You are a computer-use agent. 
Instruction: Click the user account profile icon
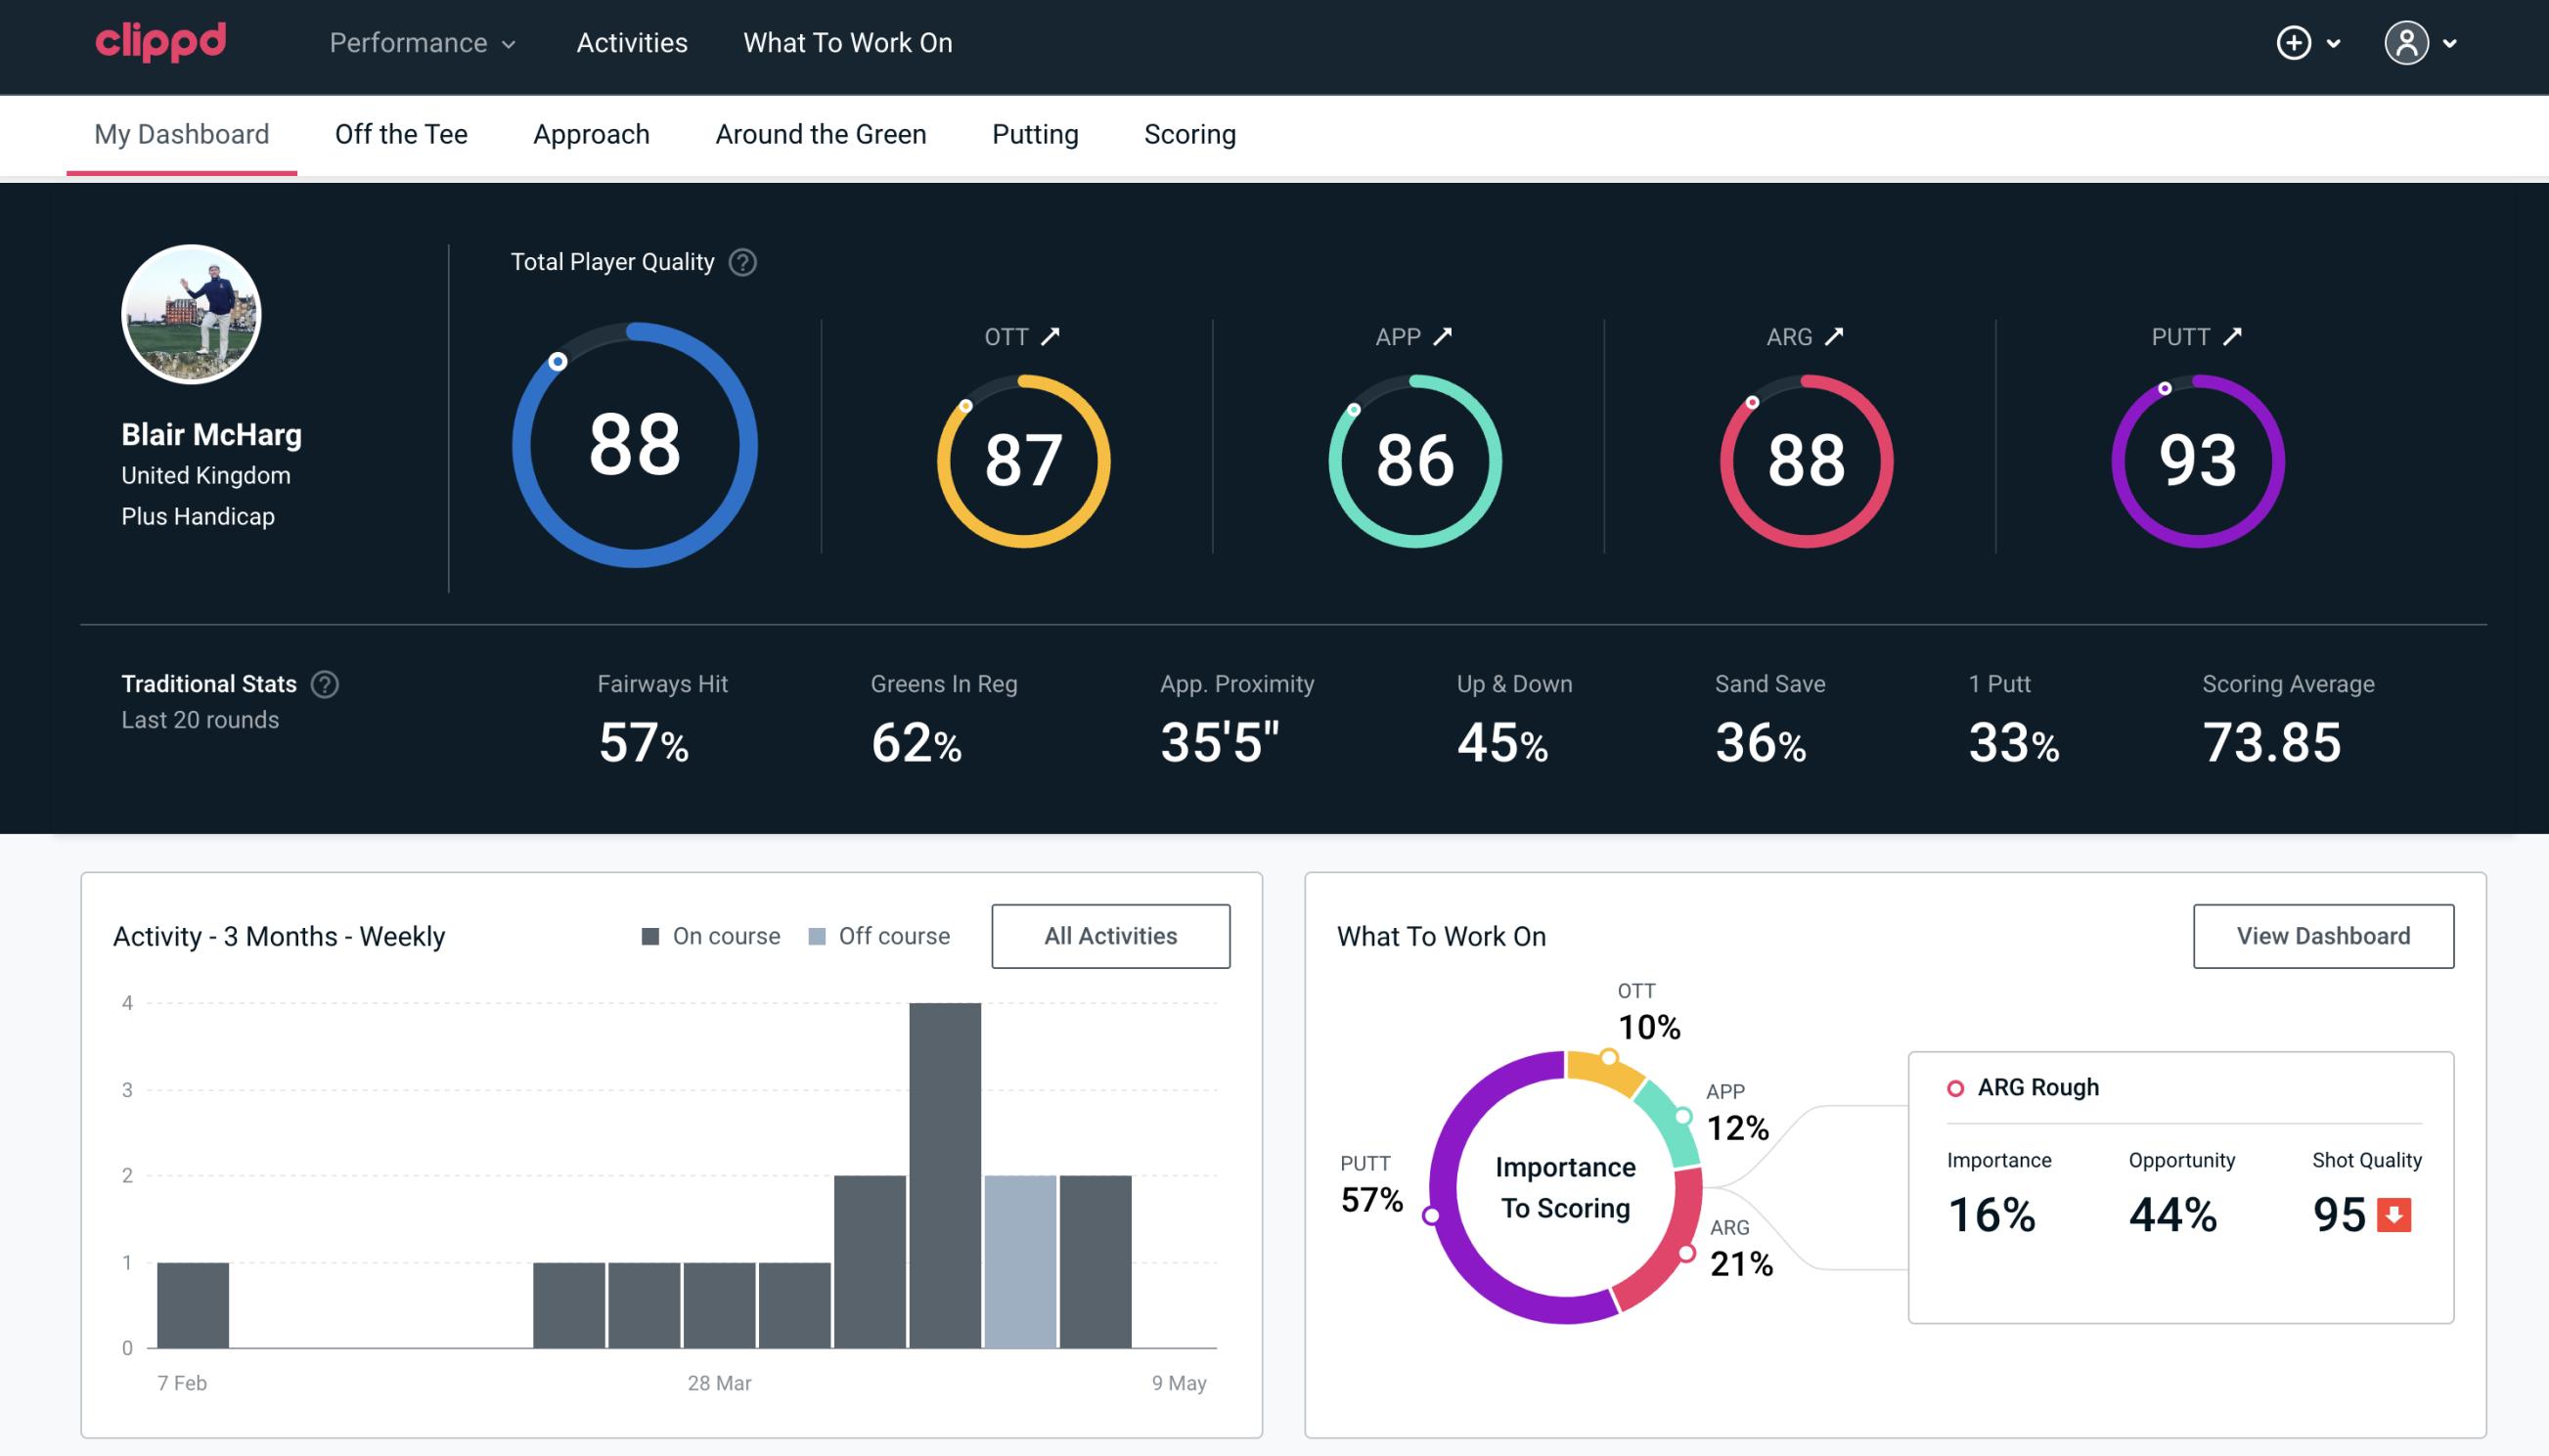pyautogui.click(x=2409, y=44)
